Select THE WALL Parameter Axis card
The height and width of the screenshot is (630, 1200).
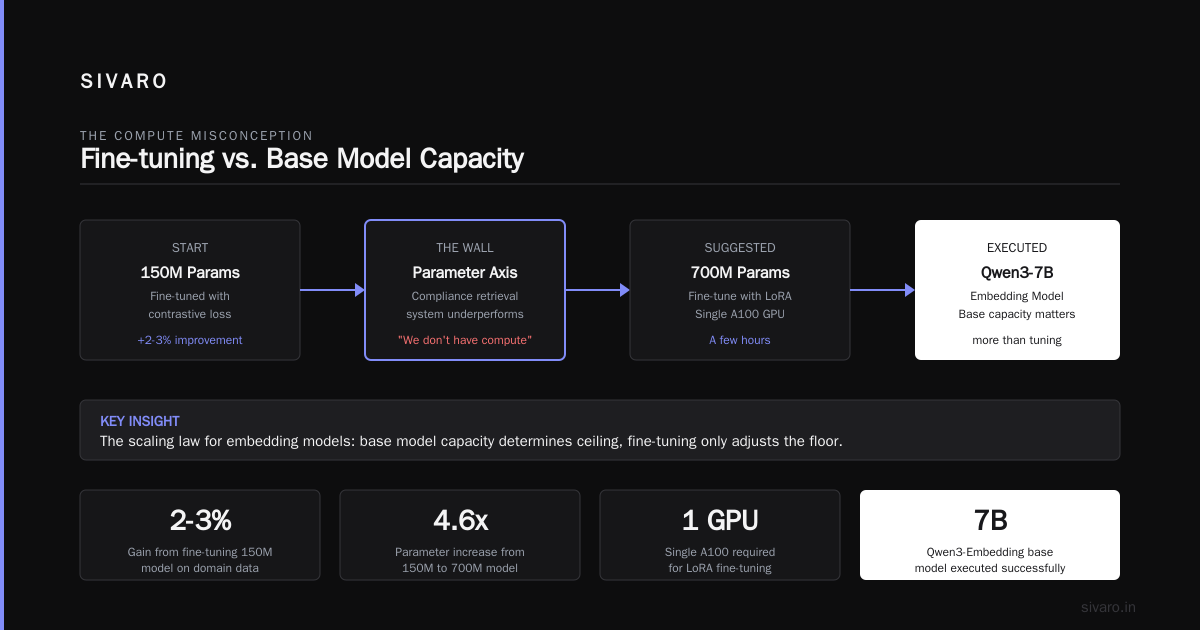[465, 290]
